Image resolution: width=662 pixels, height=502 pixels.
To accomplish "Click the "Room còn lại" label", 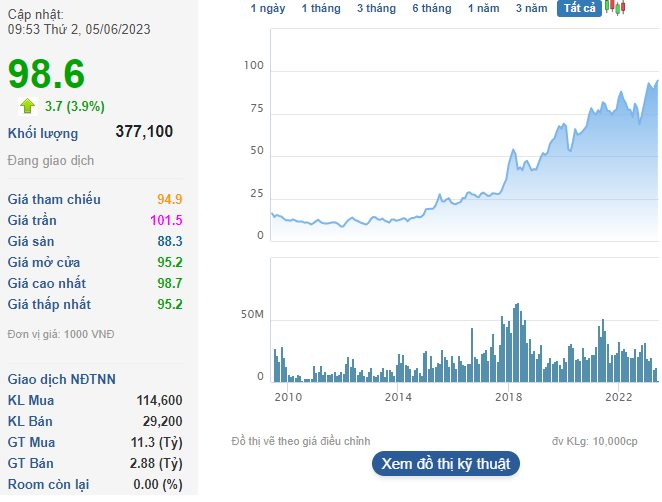I will 49,485.
